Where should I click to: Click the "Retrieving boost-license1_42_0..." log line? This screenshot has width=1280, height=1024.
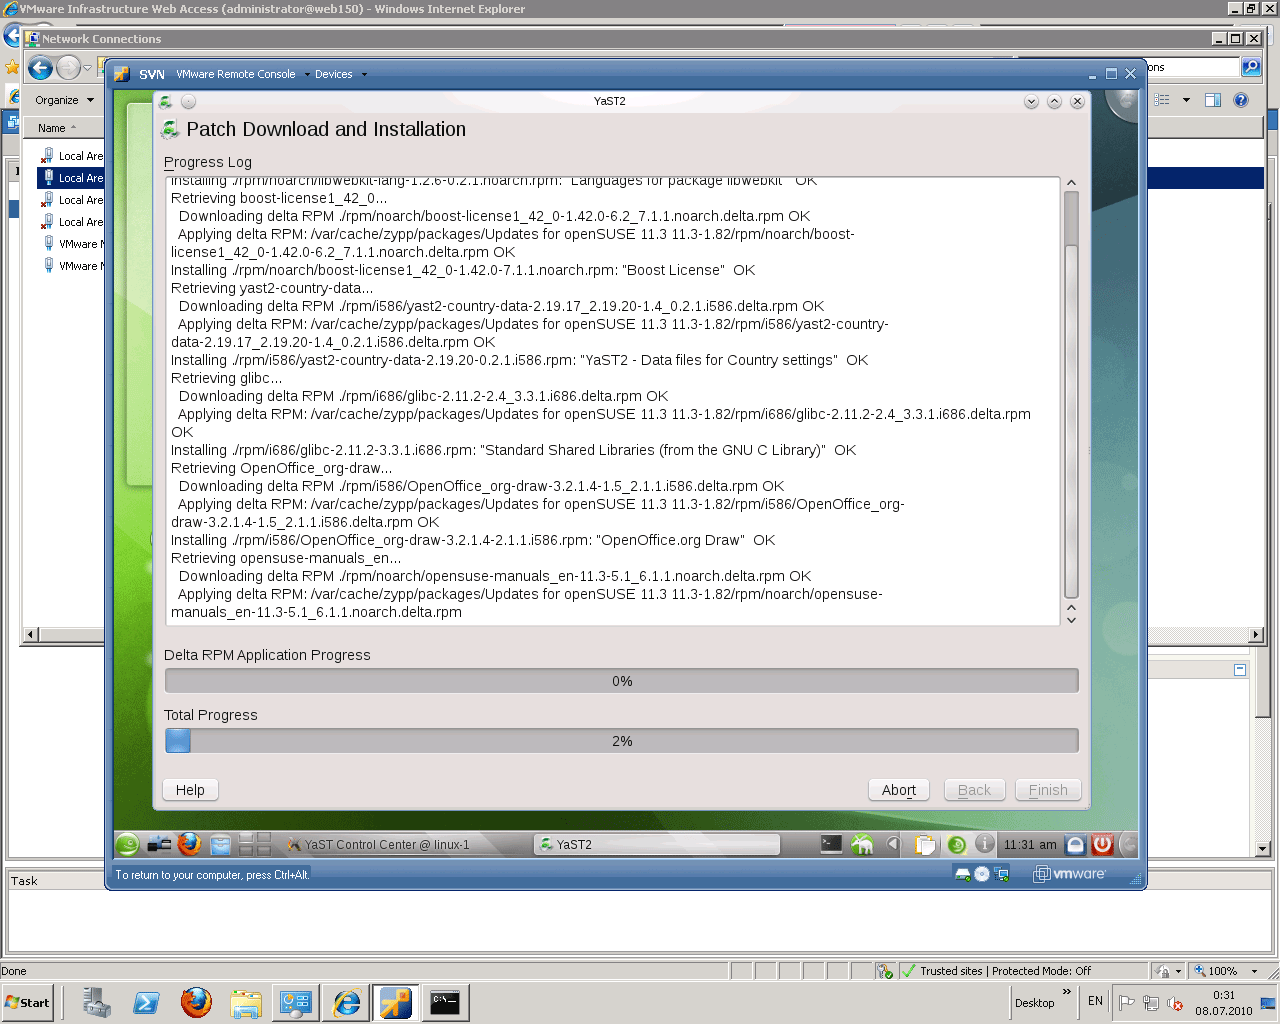click(279, 198)
